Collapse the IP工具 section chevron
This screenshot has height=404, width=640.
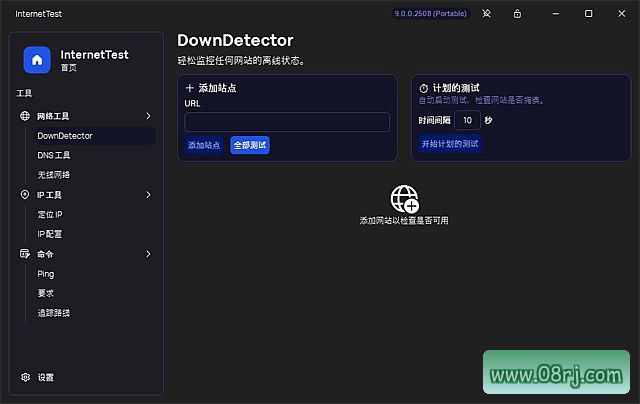[148, 195]
